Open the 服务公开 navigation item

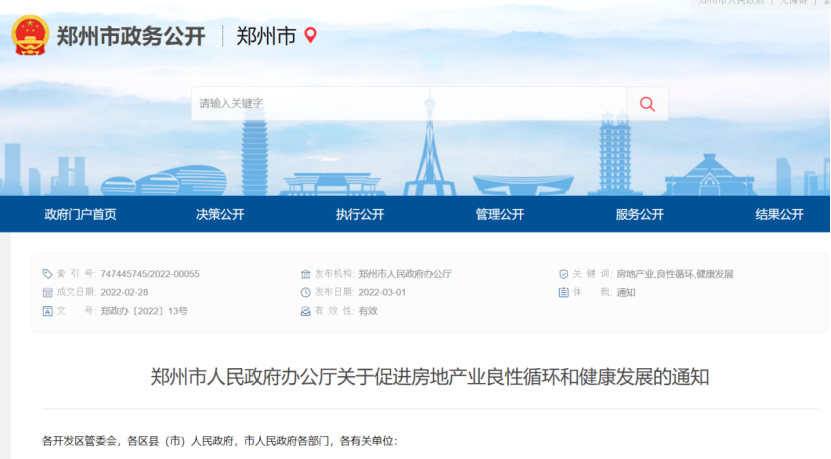pos(640,214)
